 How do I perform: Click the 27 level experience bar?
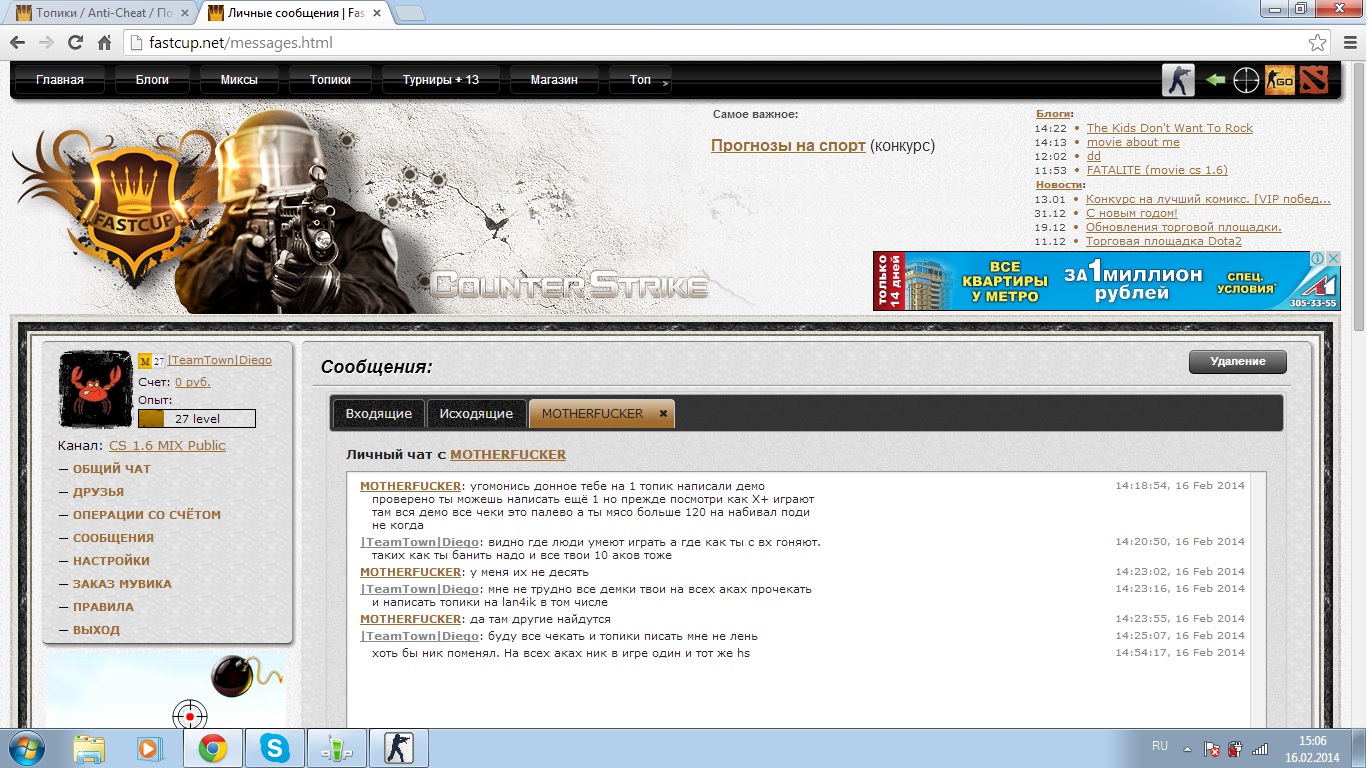pos(196,419)
